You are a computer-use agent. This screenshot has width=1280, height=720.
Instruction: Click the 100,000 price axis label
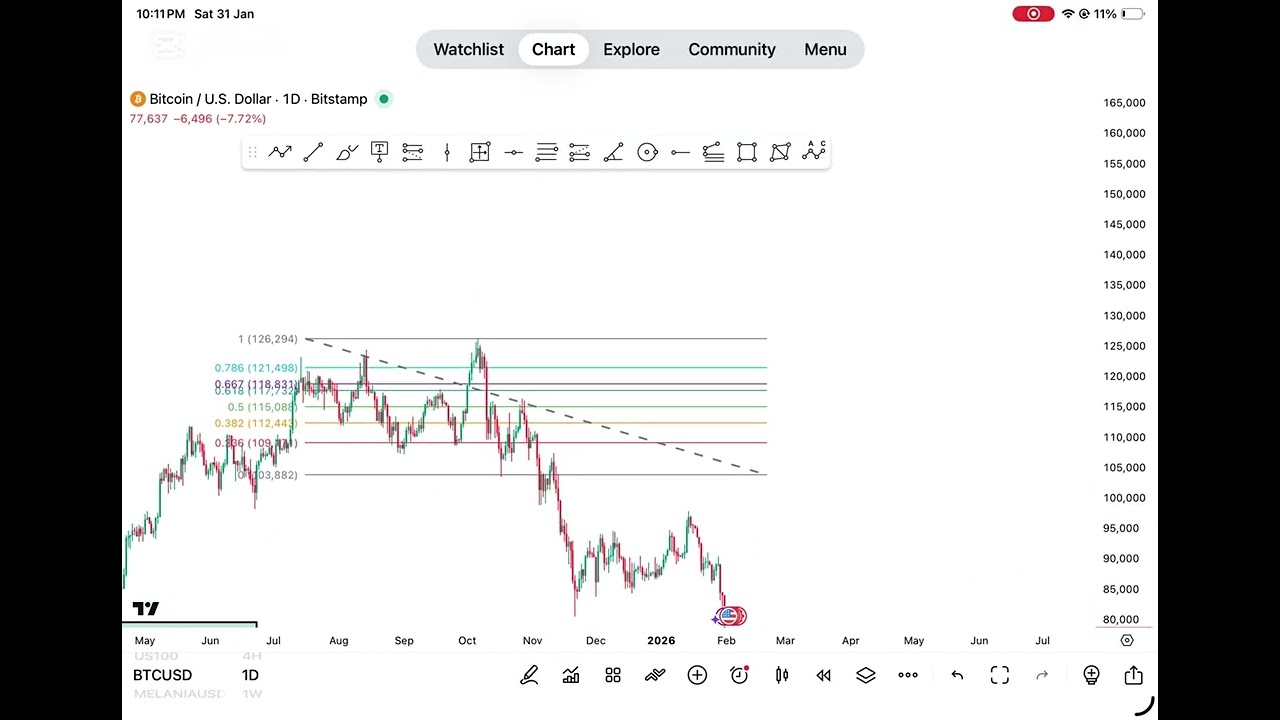click(x=1124, y=498)
